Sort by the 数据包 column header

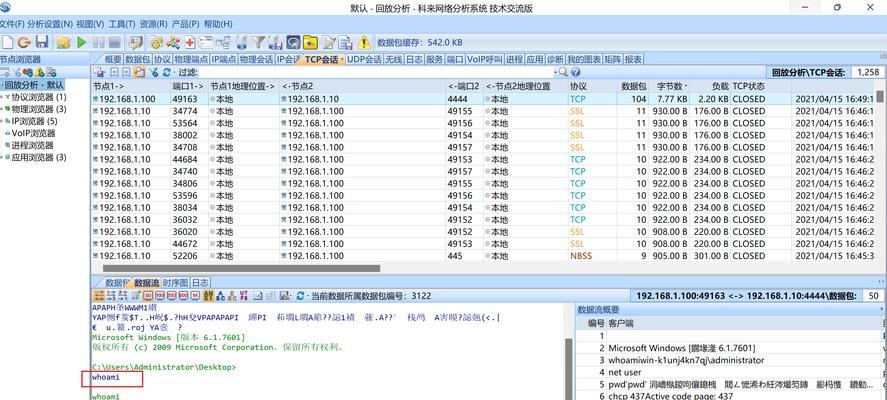tap(633, 87)
